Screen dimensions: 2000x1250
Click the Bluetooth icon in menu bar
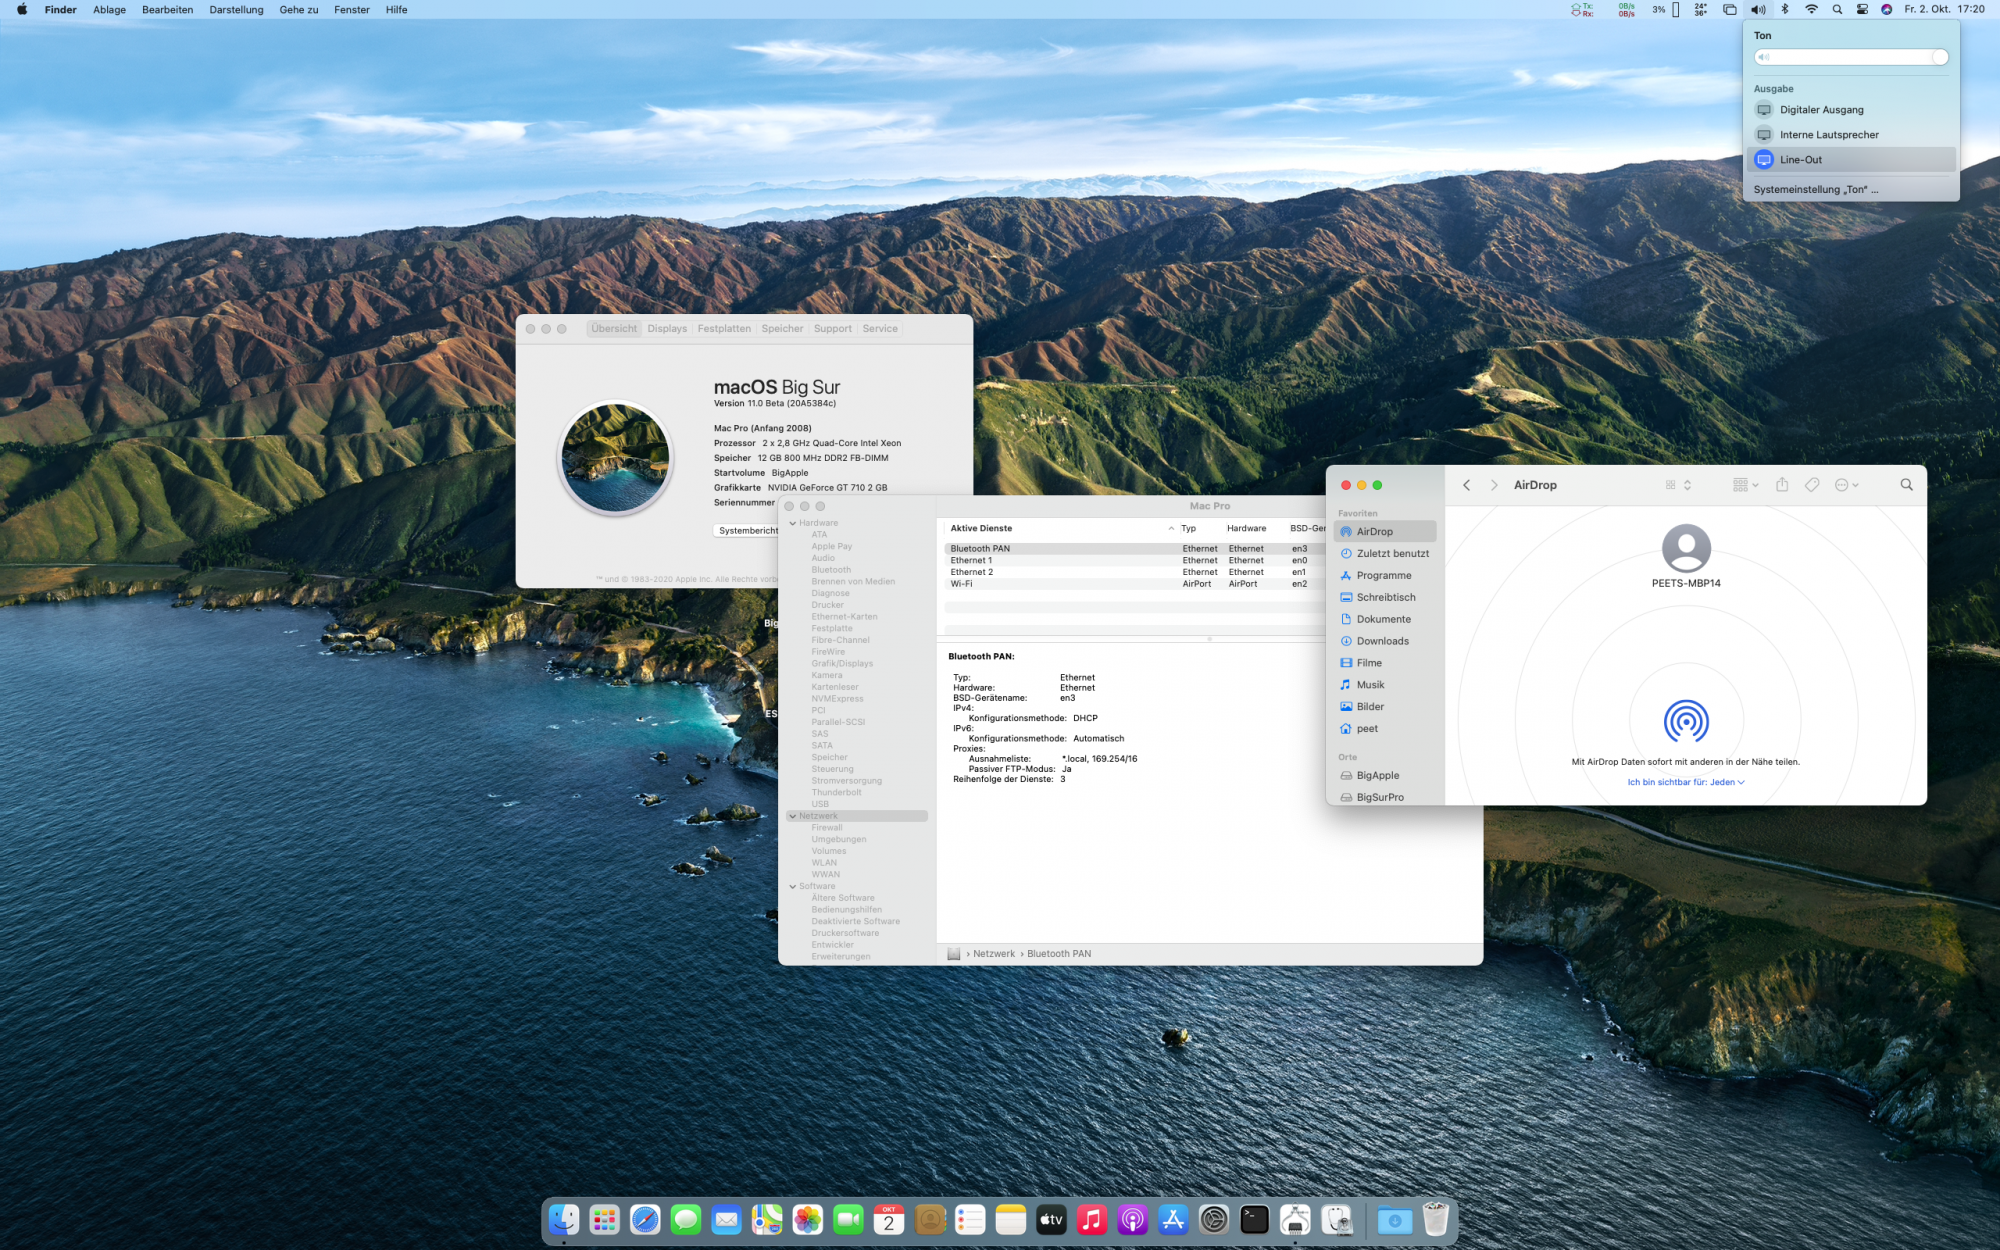pyautogui.click(x=1785, y=9)
